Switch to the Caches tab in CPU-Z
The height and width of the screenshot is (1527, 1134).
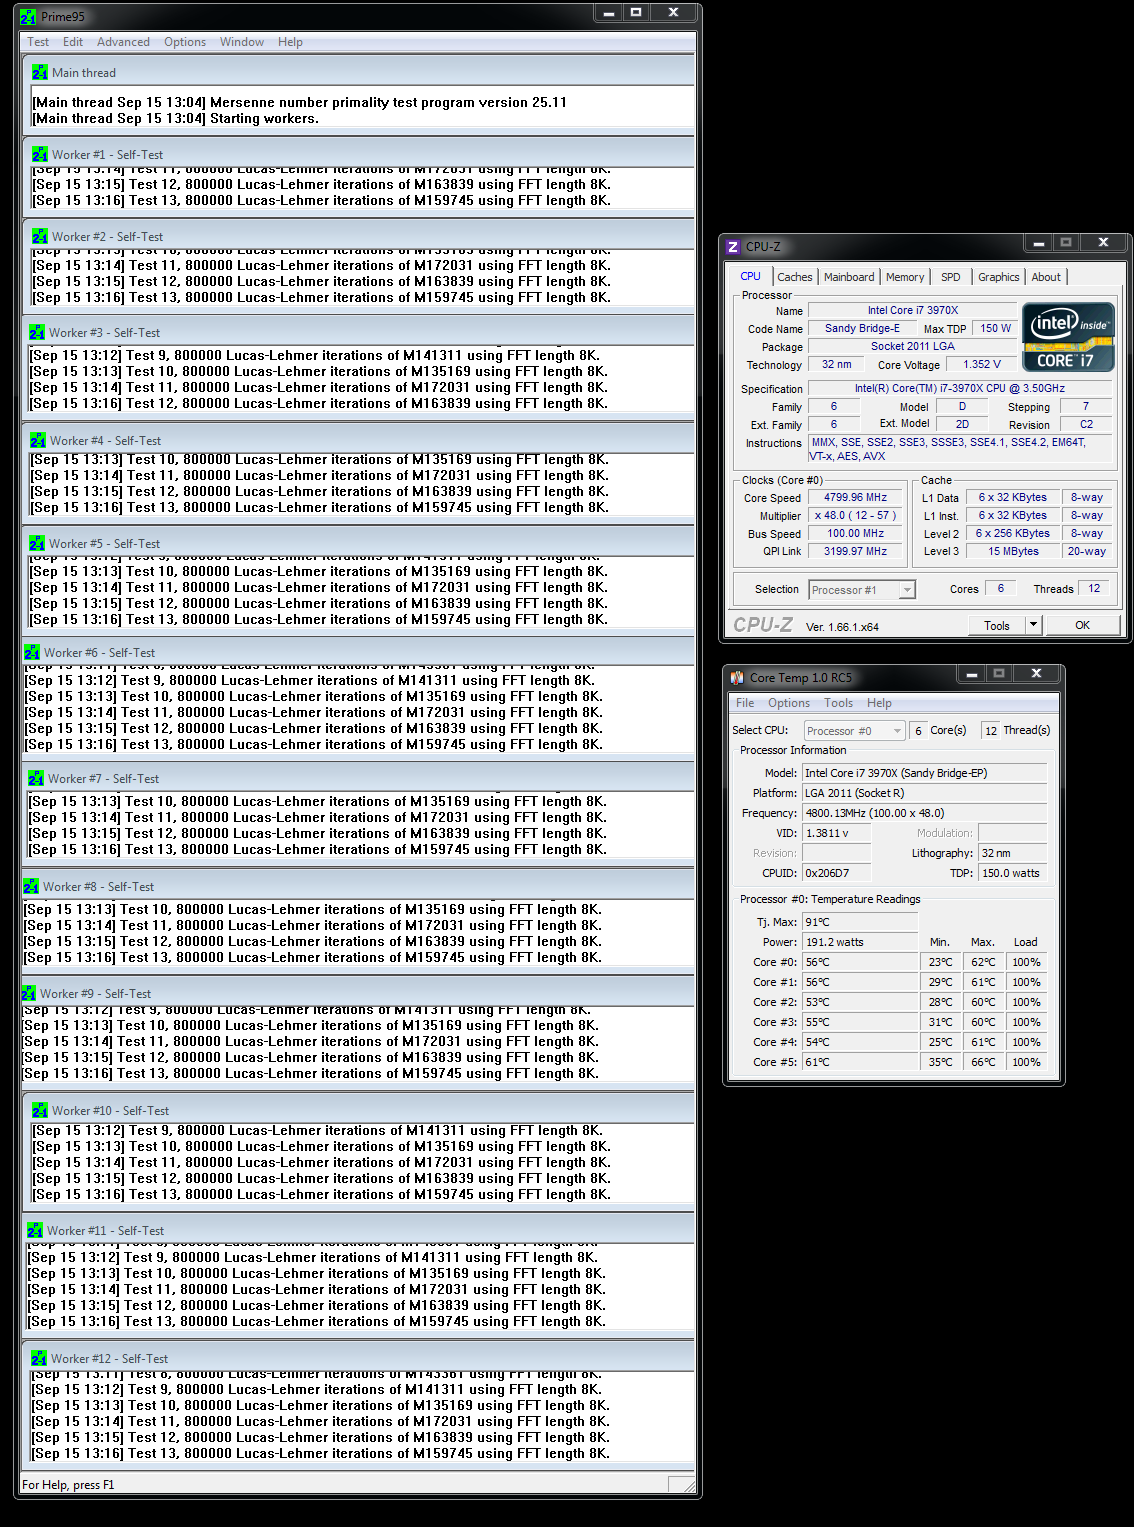pos(795,277)
